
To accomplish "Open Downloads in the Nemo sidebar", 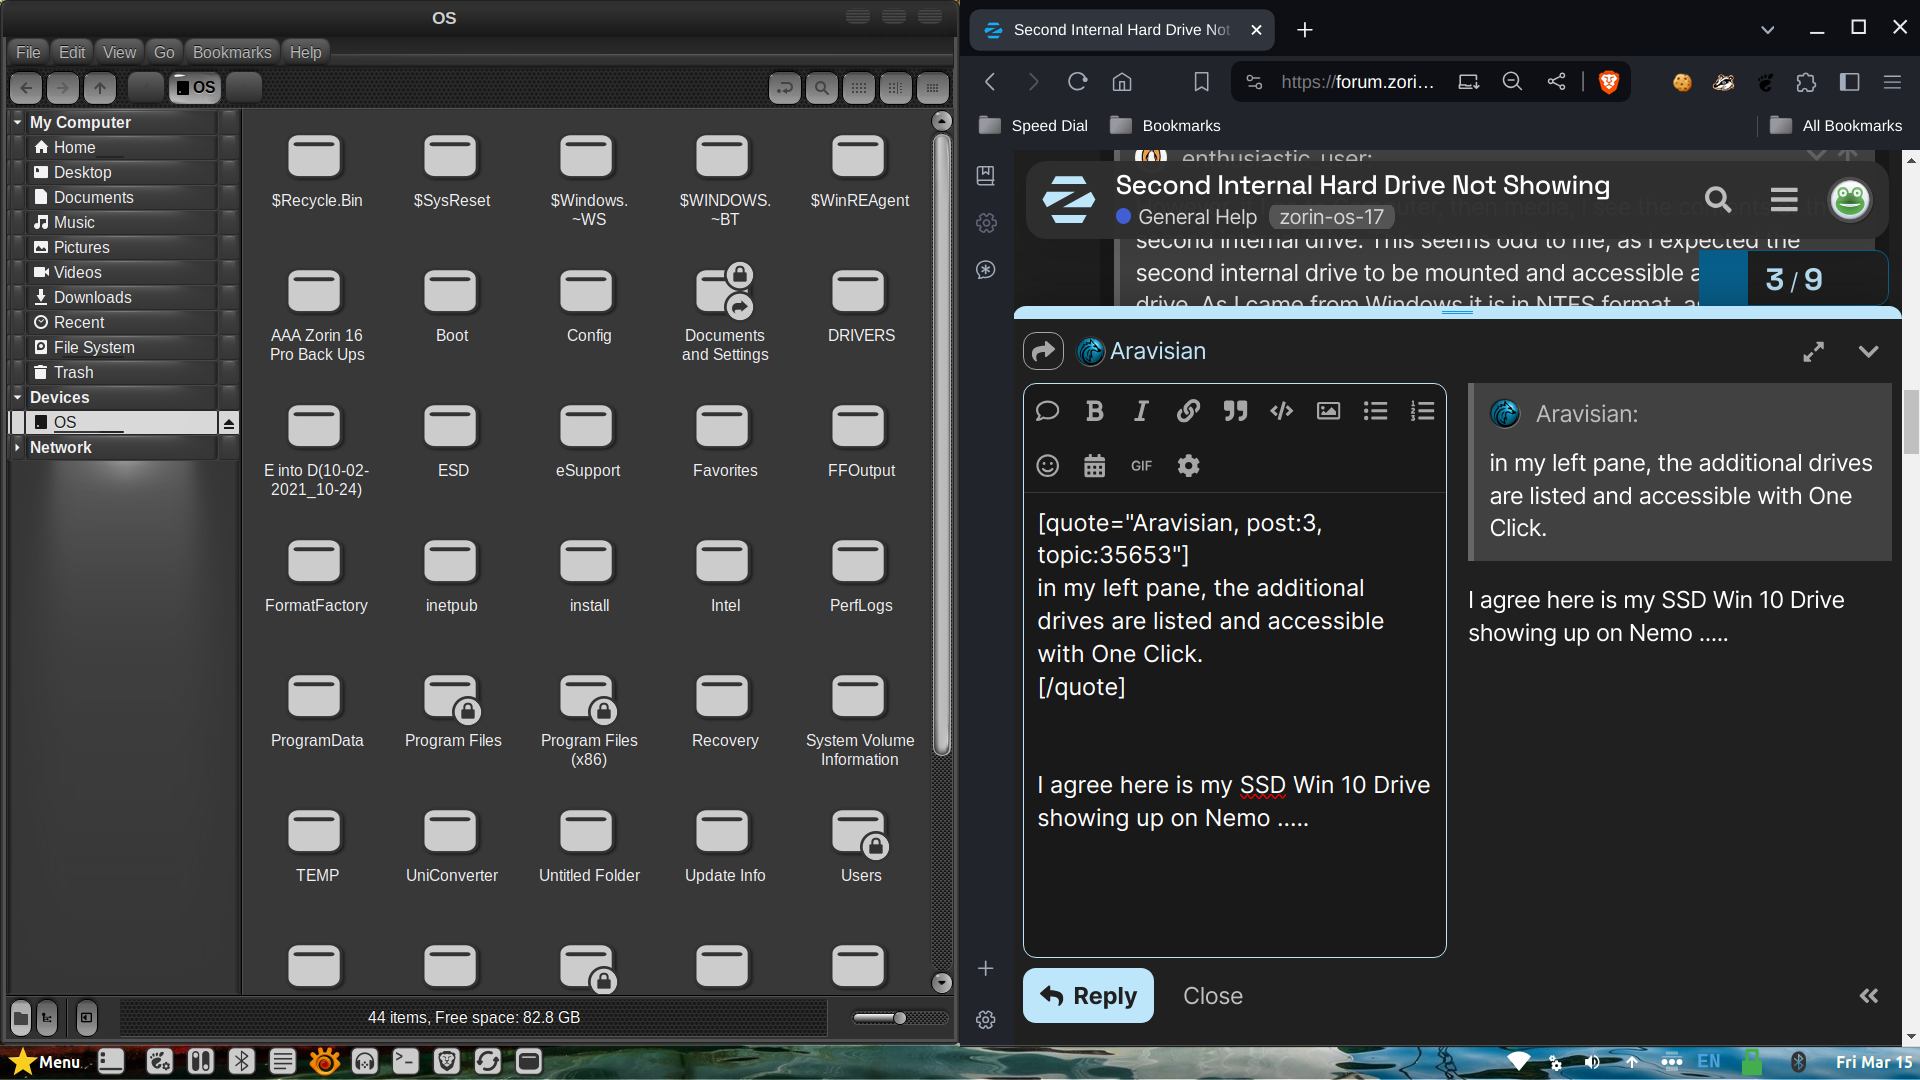I will point(92,297).
